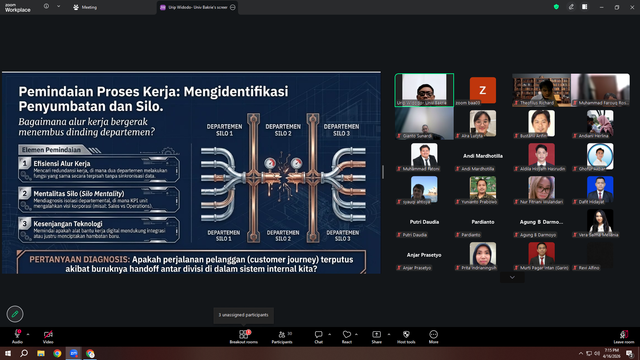Select Agung B Darmoyo's participant tile
Image resolution: width=640 pixels, height=360 pixels.
click(x=542, y=222)
